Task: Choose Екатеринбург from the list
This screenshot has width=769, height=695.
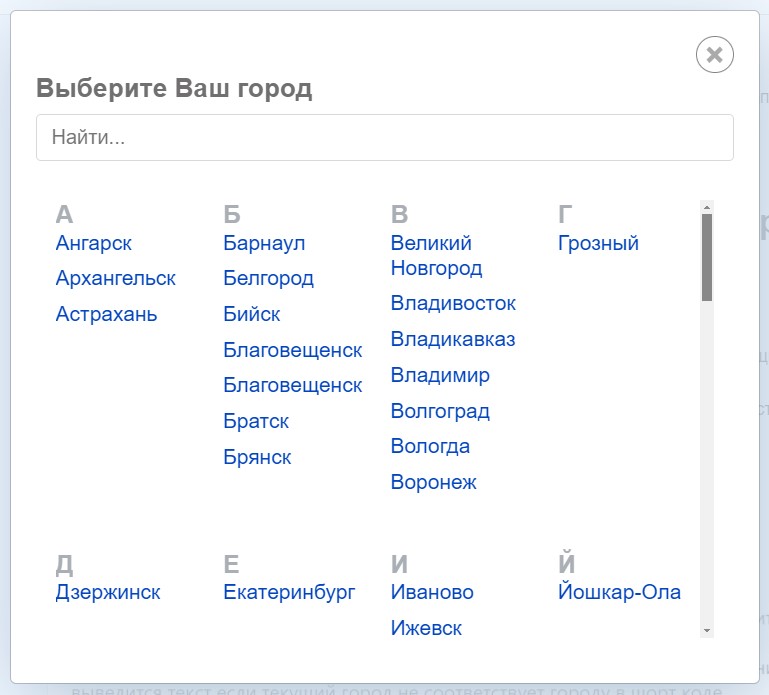Action: click(289, 592)
